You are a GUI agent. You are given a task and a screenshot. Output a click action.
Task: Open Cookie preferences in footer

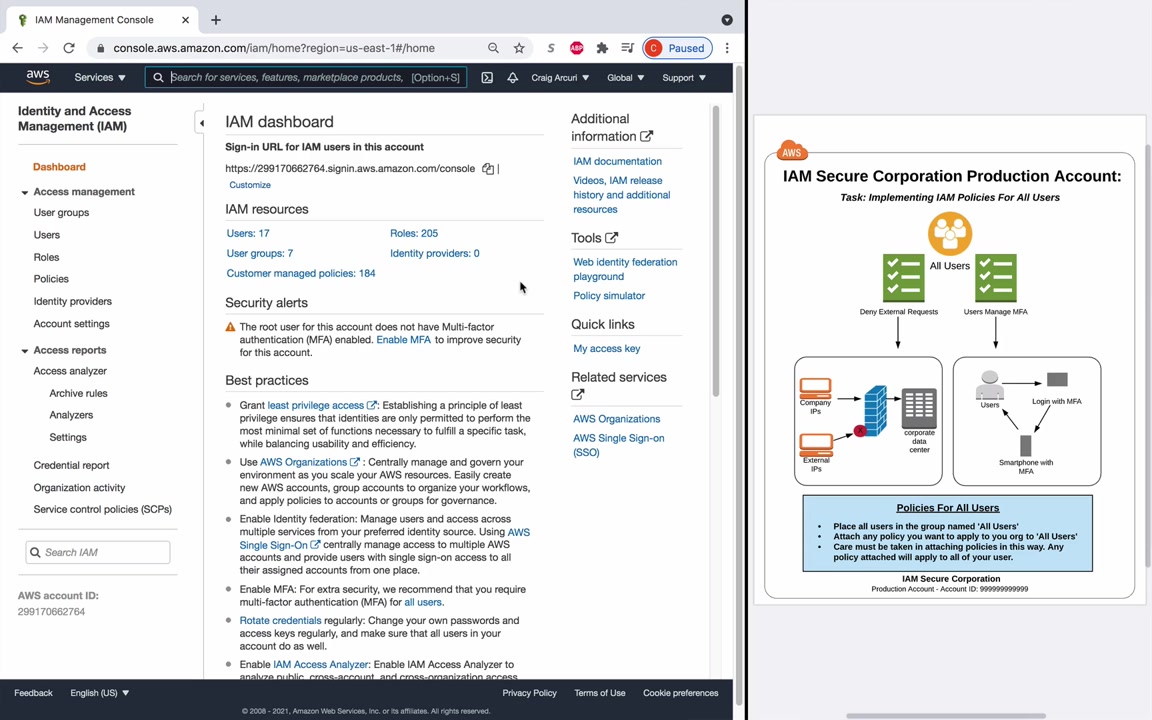click(680, 693)
